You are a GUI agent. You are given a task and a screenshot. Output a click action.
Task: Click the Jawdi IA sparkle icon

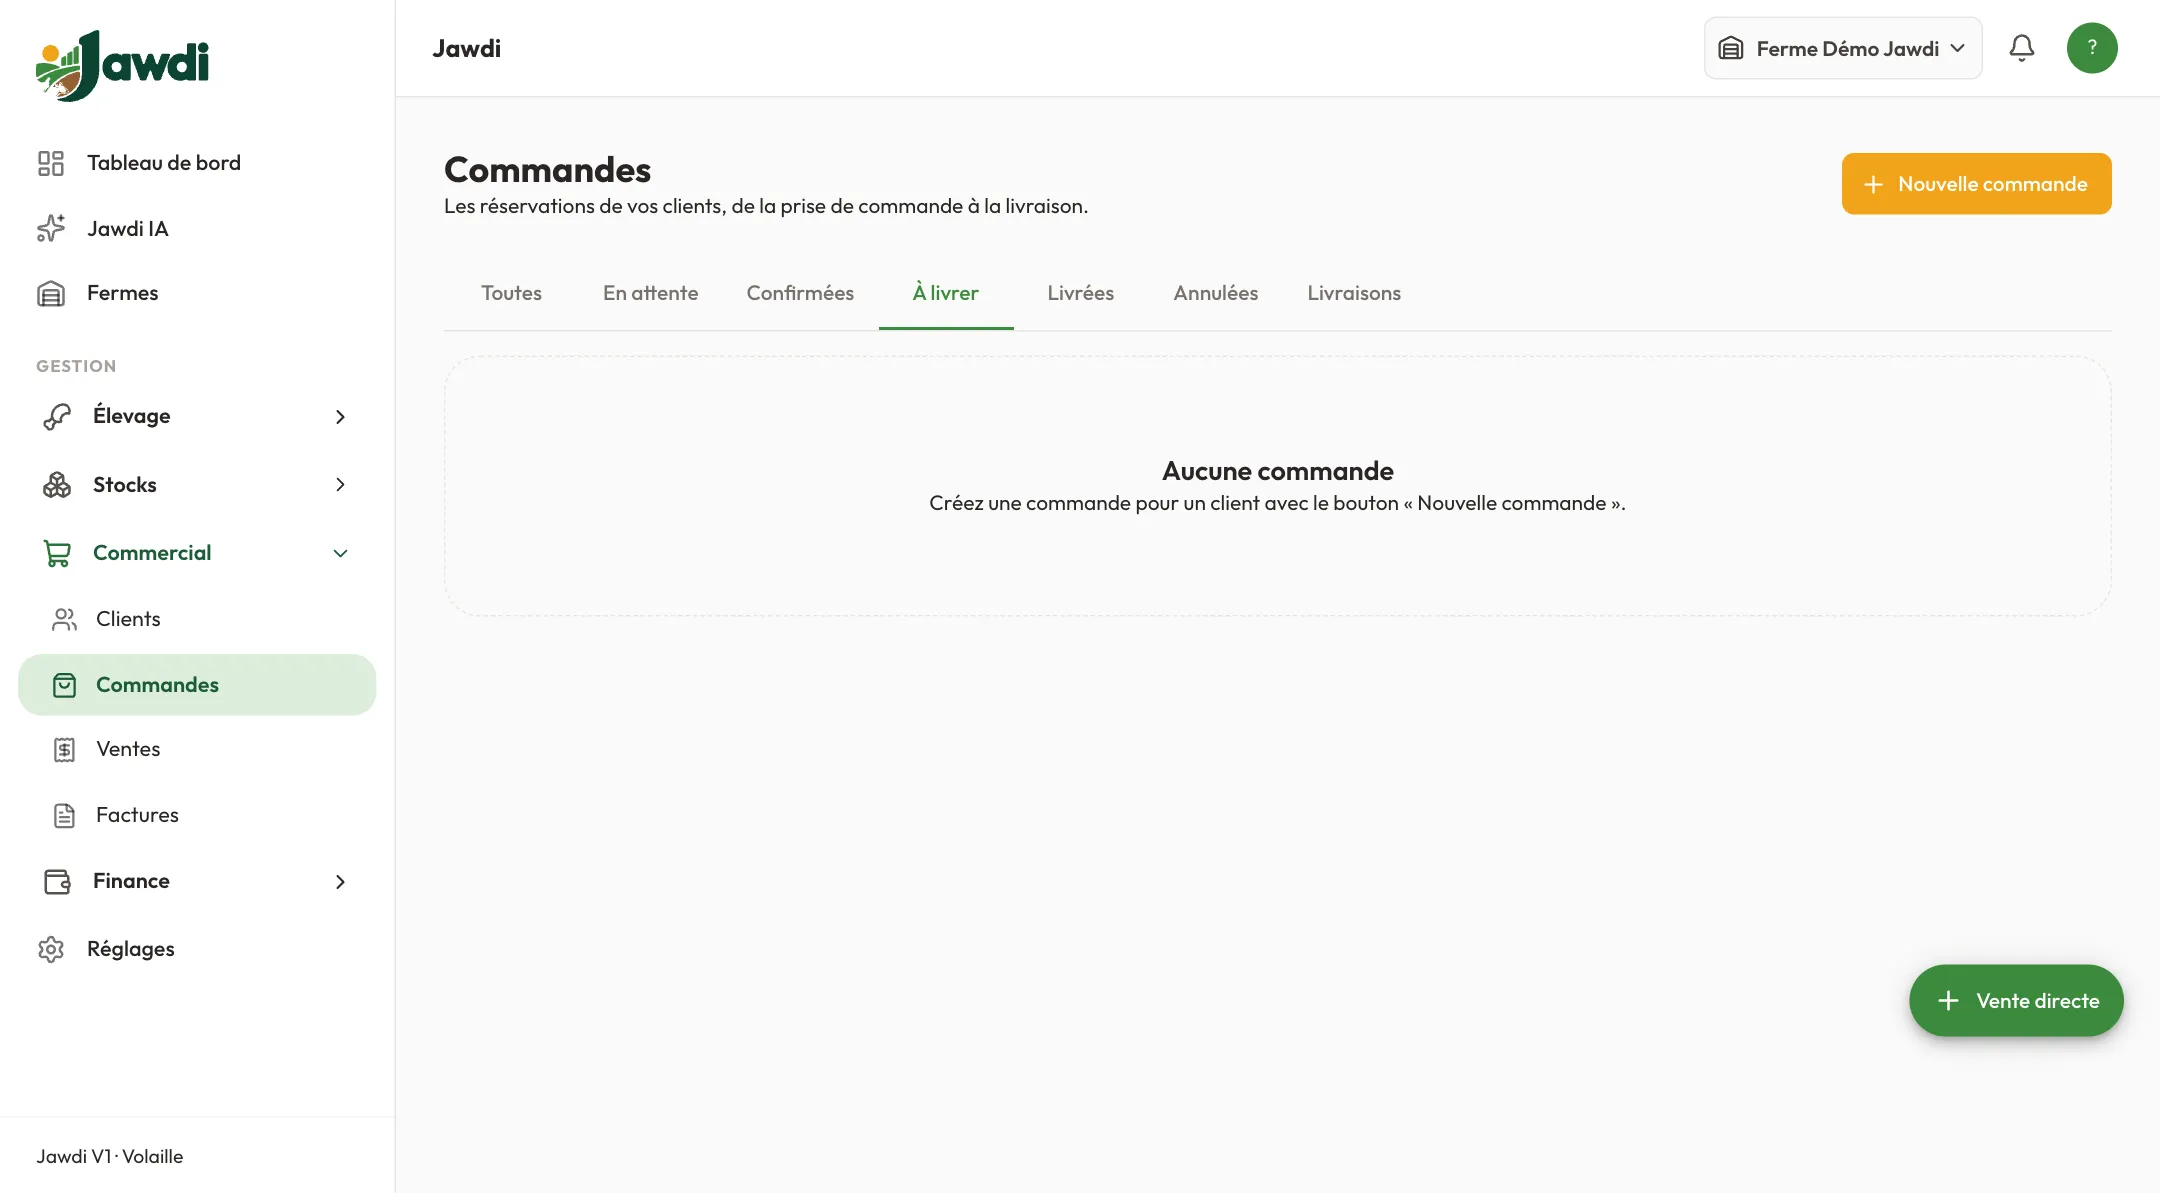coord(51,229)
